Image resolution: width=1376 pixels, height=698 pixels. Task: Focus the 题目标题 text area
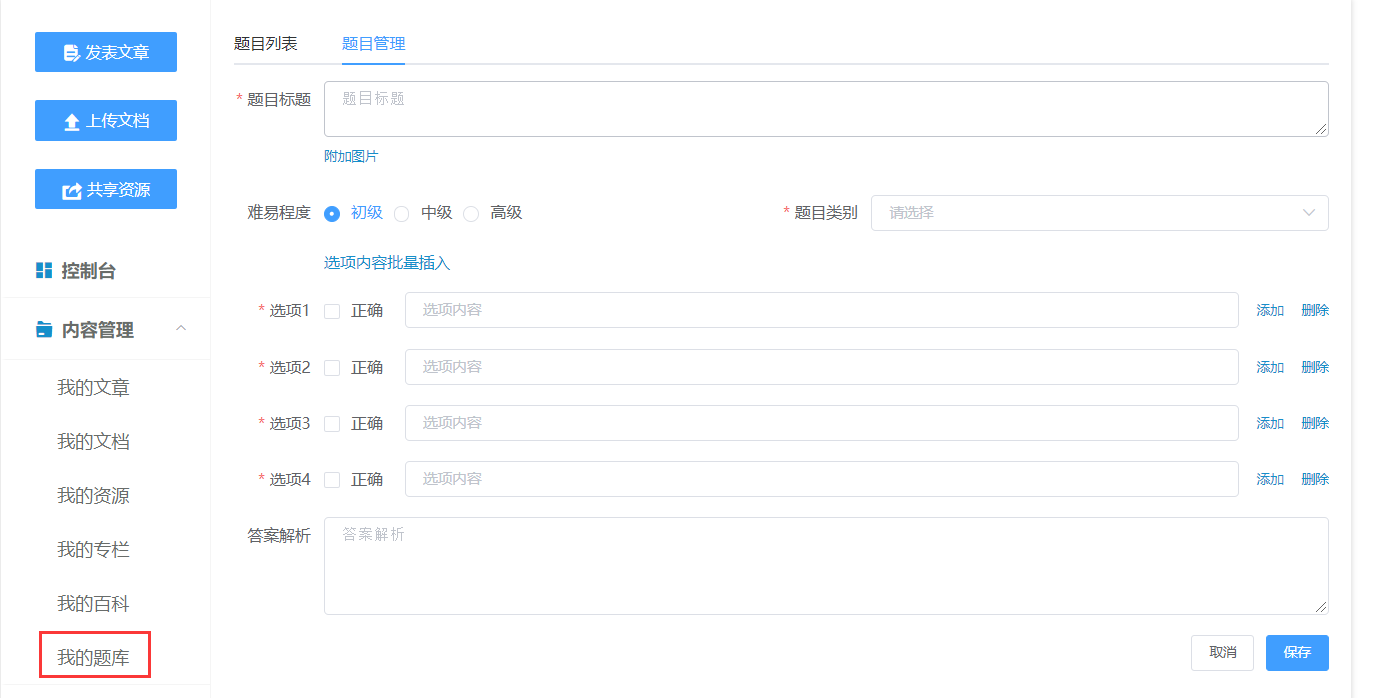(825, 109)
